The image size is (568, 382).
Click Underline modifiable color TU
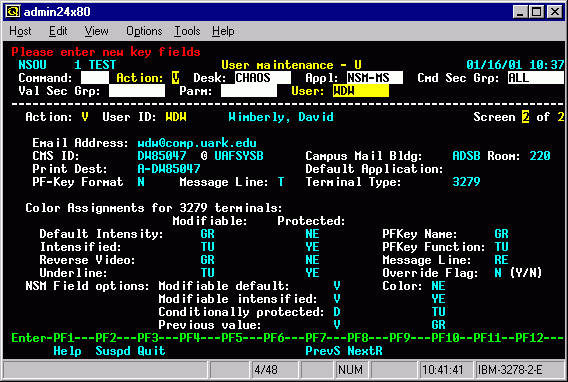[x=208, y=273]
